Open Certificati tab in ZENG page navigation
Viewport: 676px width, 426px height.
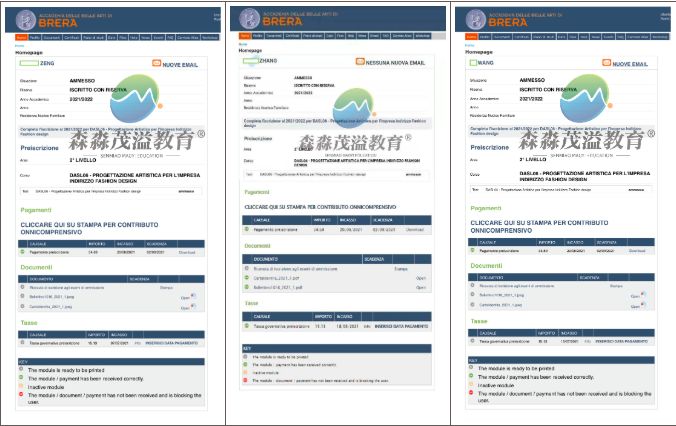(72, 38)
